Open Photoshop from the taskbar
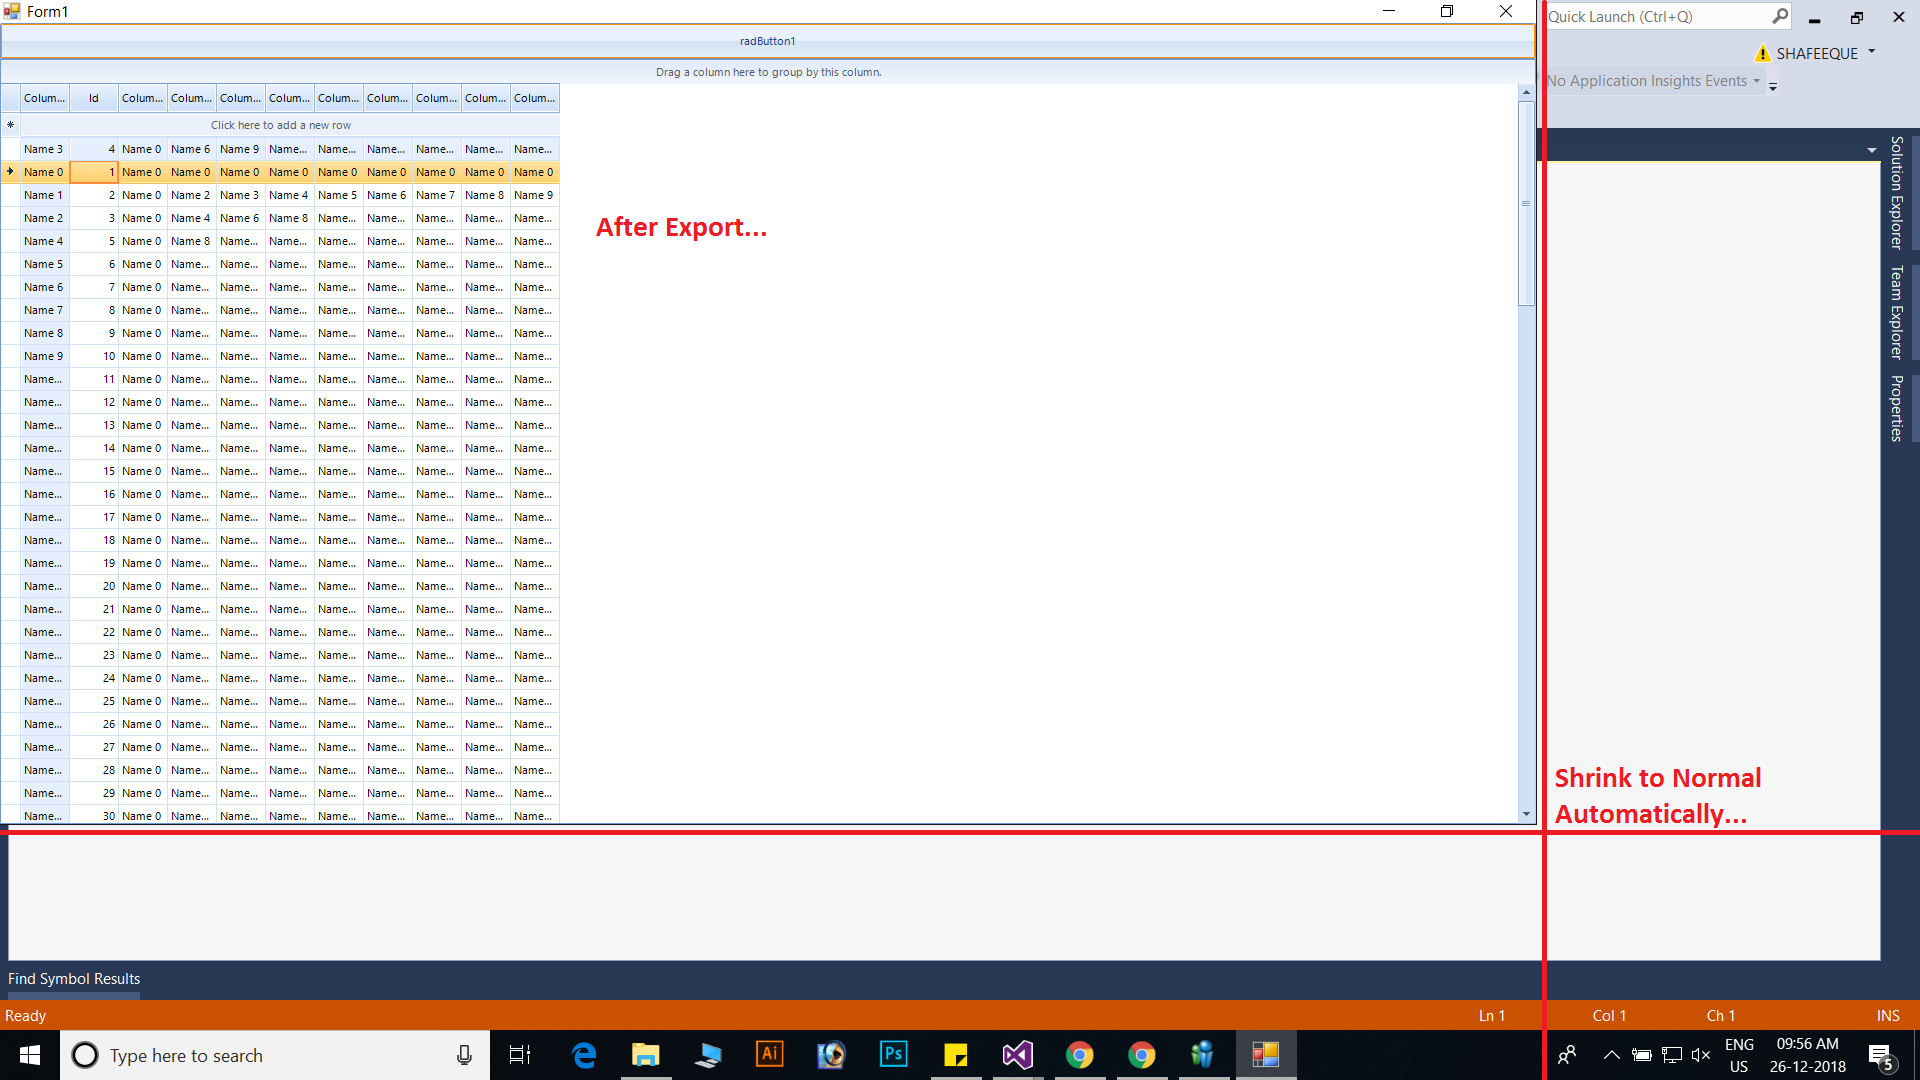1920x1080 pixels. point(893,1055)
